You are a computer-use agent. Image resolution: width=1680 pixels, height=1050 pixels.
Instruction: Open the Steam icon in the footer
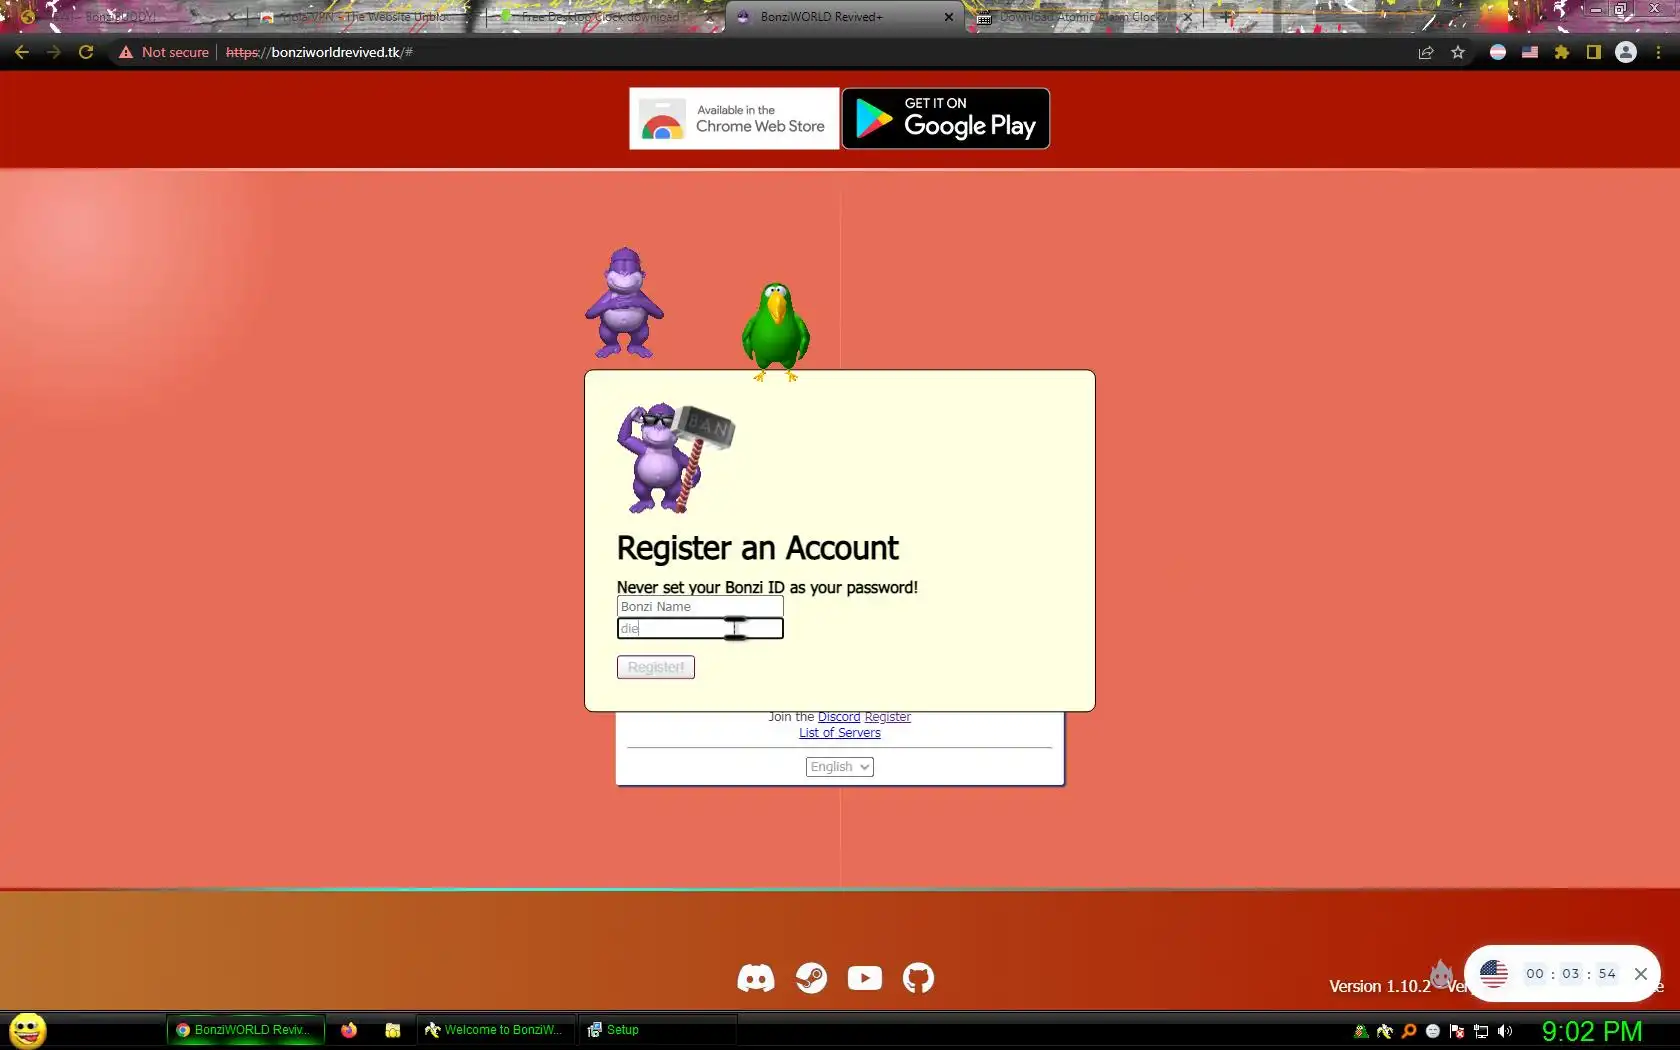coord(811,978)
